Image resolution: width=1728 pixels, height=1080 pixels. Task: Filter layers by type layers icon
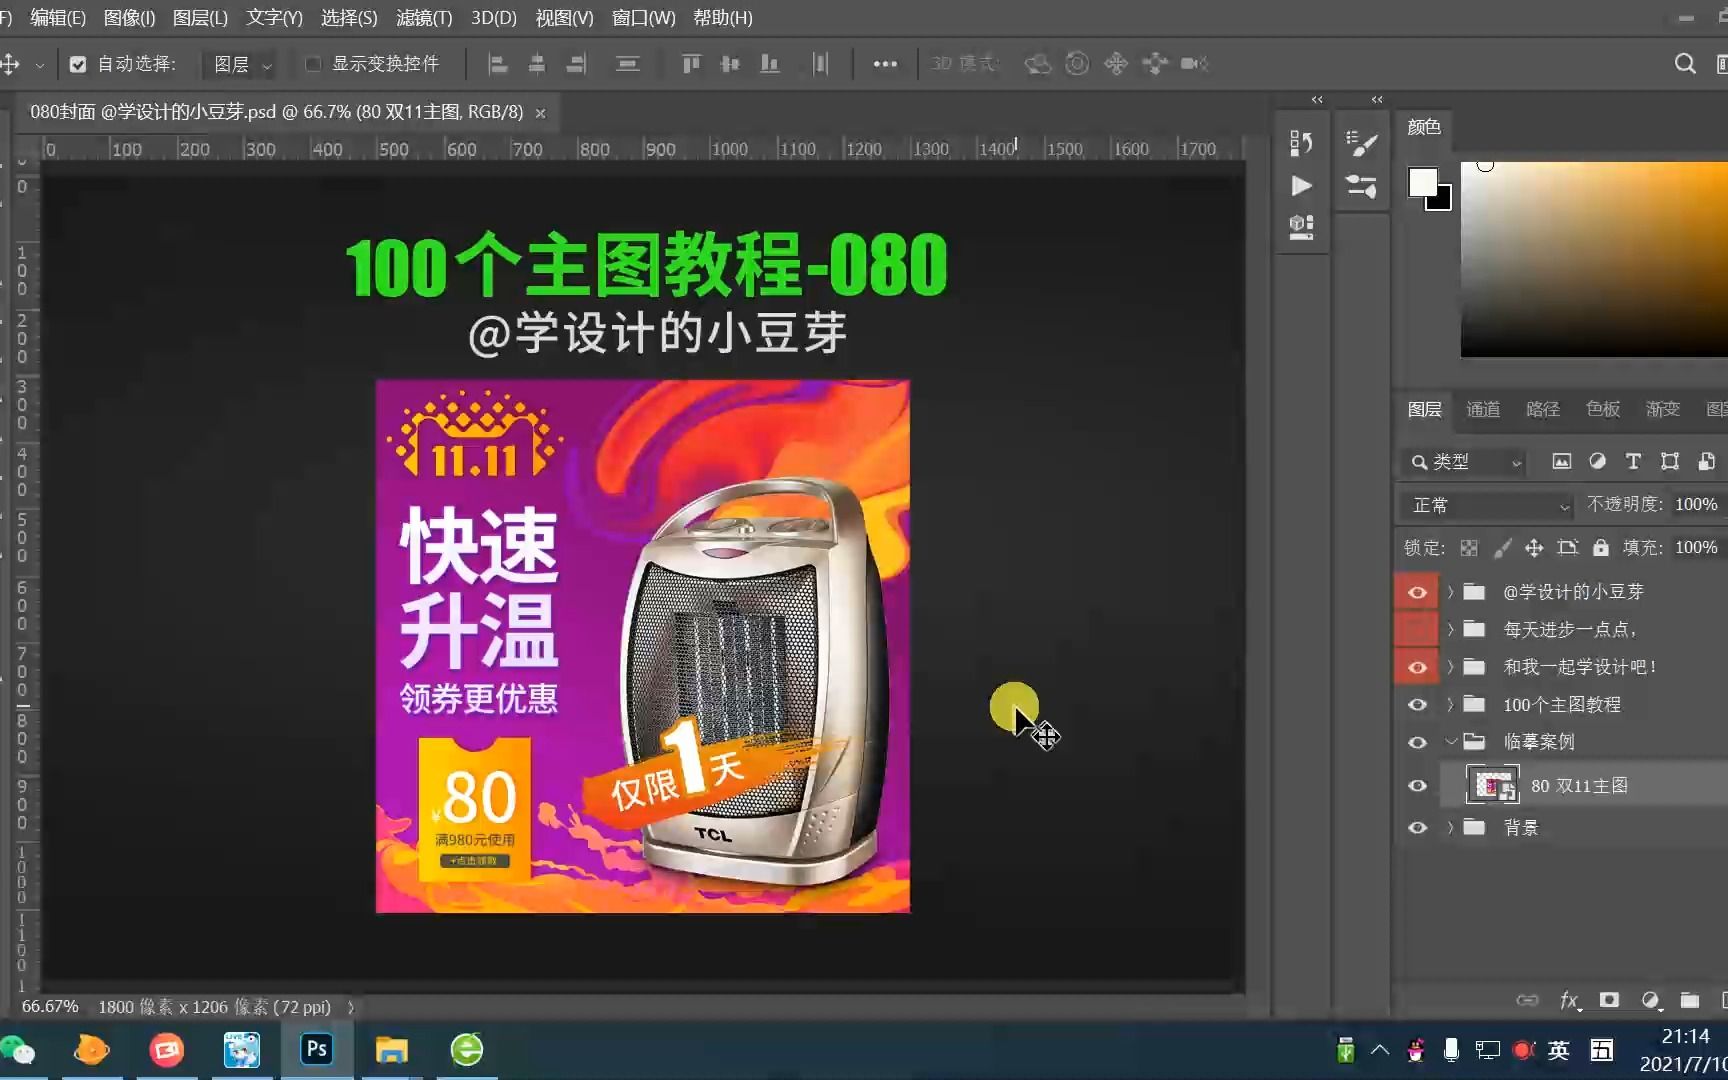pyautogui.click(x=1633, y=461)
